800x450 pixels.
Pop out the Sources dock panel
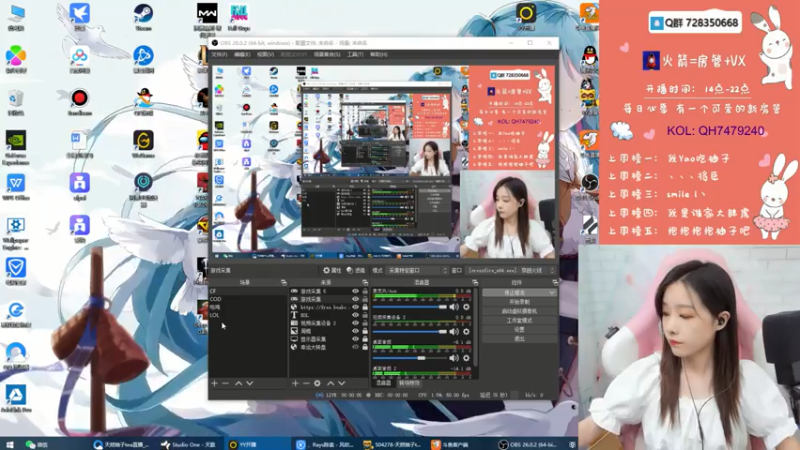coord(365,282)
